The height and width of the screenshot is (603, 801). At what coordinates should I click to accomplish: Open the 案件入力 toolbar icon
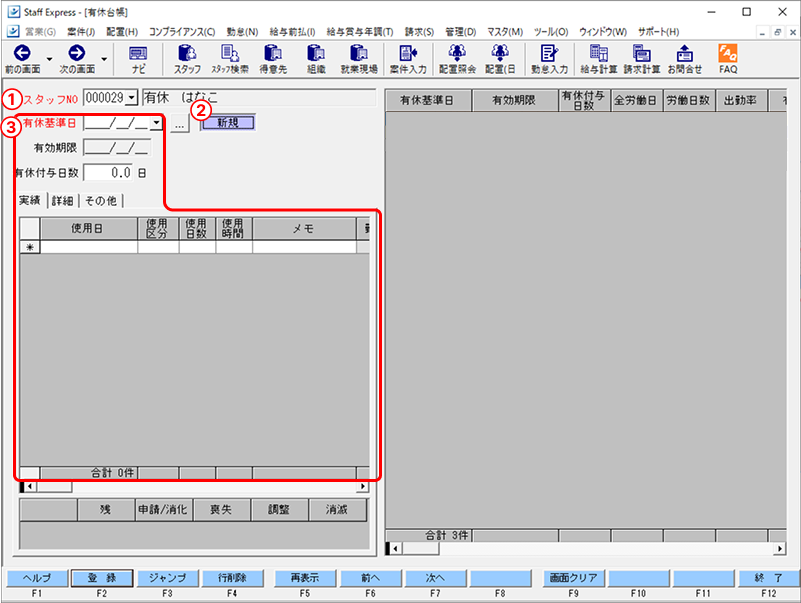point(408,59)
